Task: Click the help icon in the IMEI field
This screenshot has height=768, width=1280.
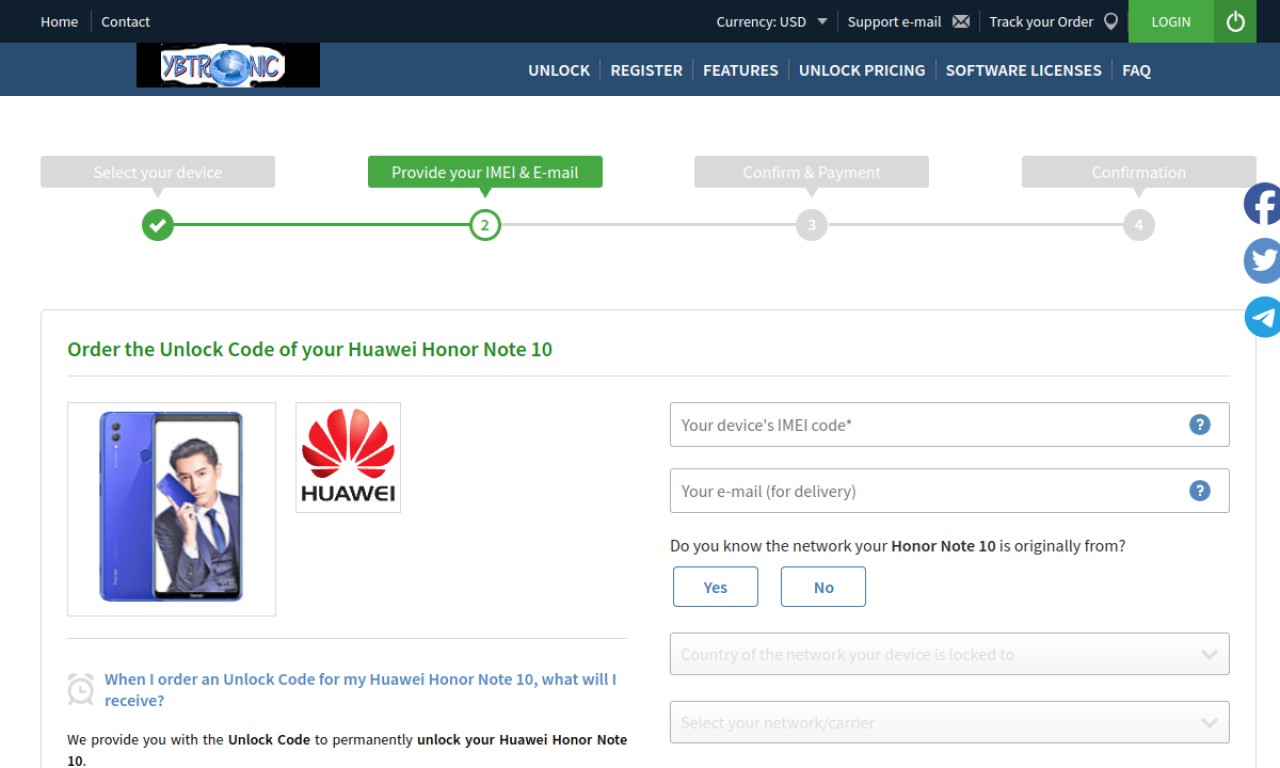Action: 1200,425
